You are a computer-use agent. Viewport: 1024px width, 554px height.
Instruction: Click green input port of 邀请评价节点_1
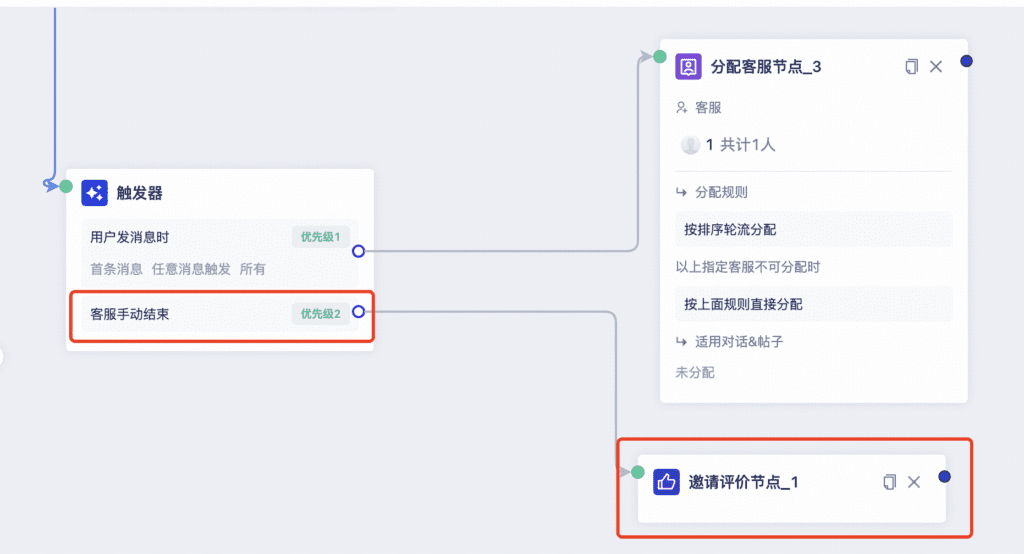[638, 472]
